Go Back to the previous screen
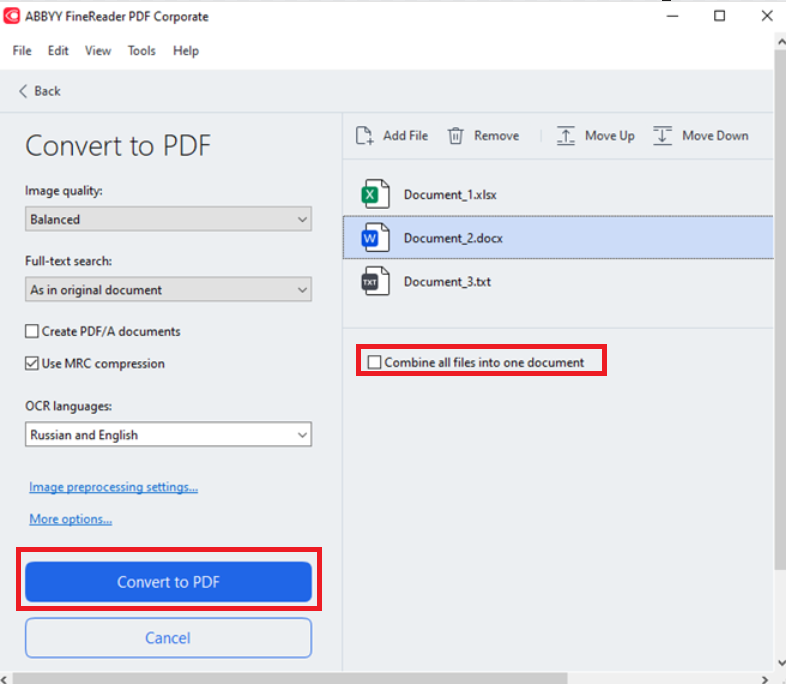 pos(40,91)
